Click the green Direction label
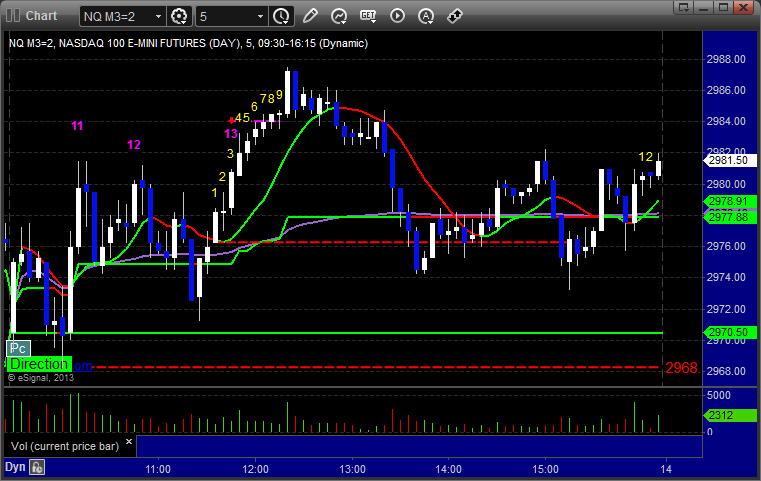The height and width of the screenshot is (481, 761). point(39,364)
